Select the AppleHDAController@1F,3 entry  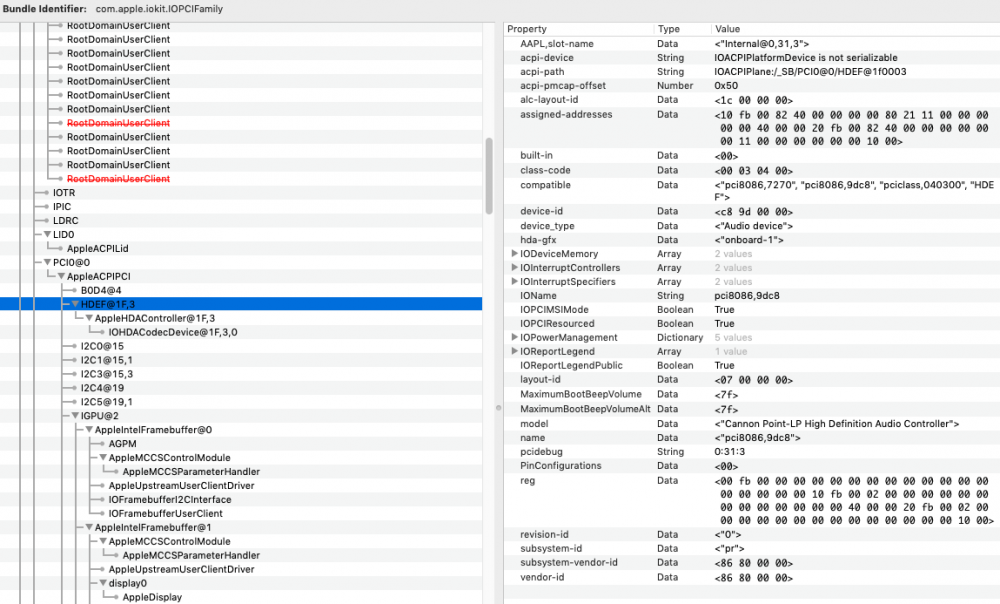pos(155,318)
